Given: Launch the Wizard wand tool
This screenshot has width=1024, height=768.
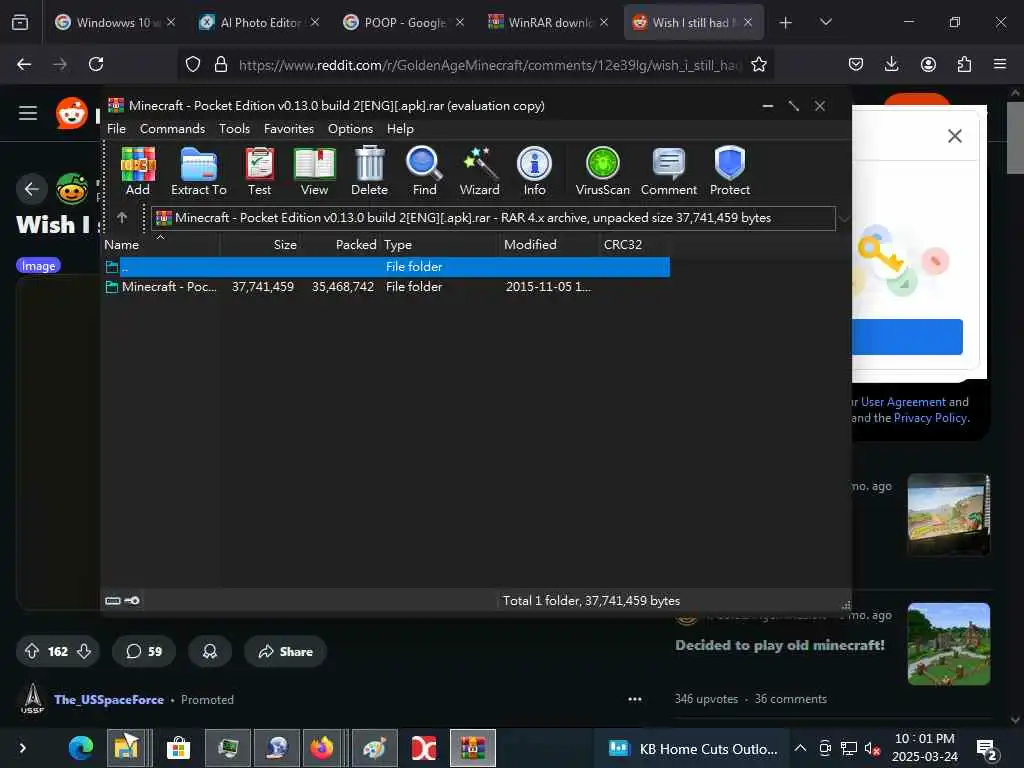Looking at the screenshot, I should 479,171.
